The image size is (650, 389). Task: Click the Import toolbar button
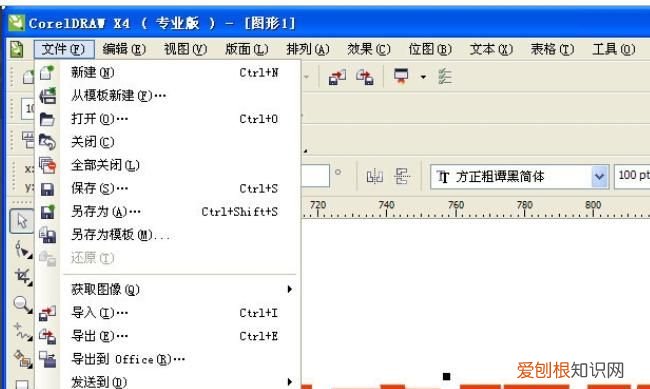337,77
